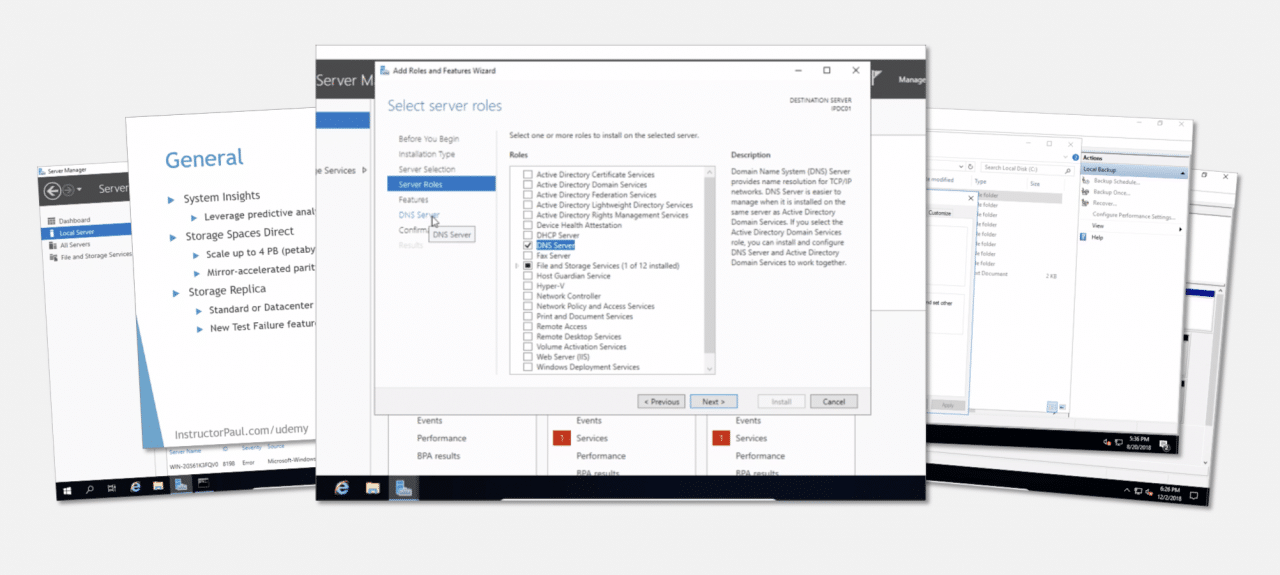Image resolution: width=1280 pixels, height=575 pixels.
Task: Click the Backup Schedule action icon
Action: coord(1085,181)
